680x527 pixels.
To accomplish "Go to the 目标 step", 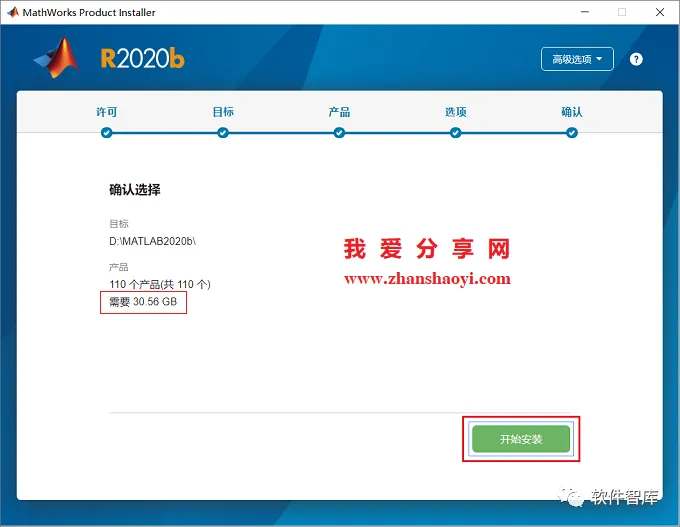I will [223, 112].
